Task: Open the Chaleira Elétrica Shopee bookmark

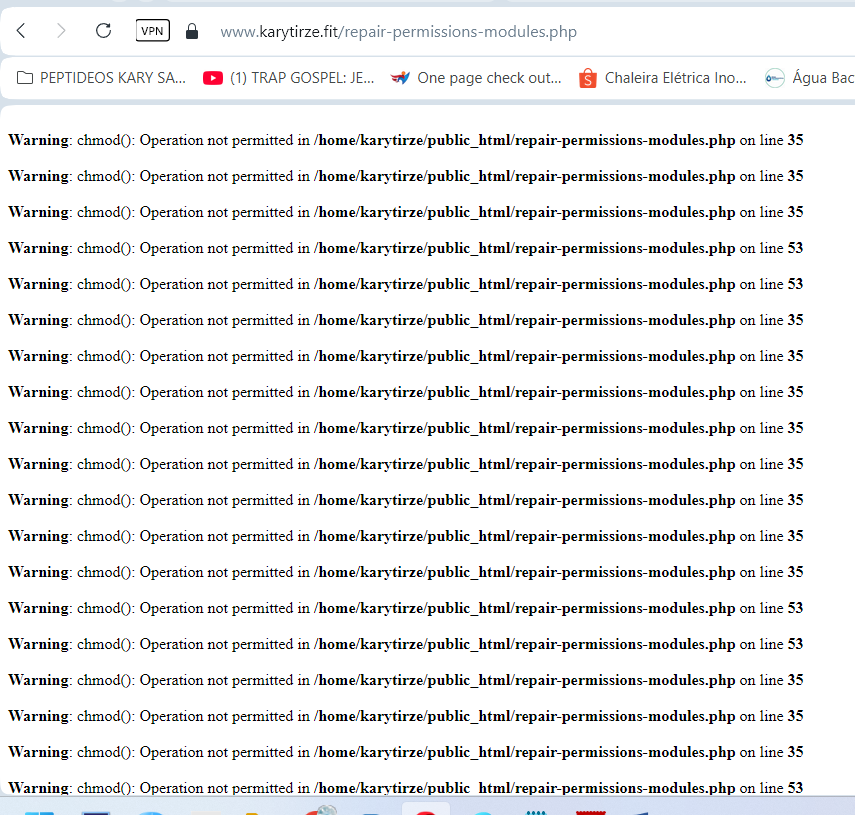Action: pos(663,78)
